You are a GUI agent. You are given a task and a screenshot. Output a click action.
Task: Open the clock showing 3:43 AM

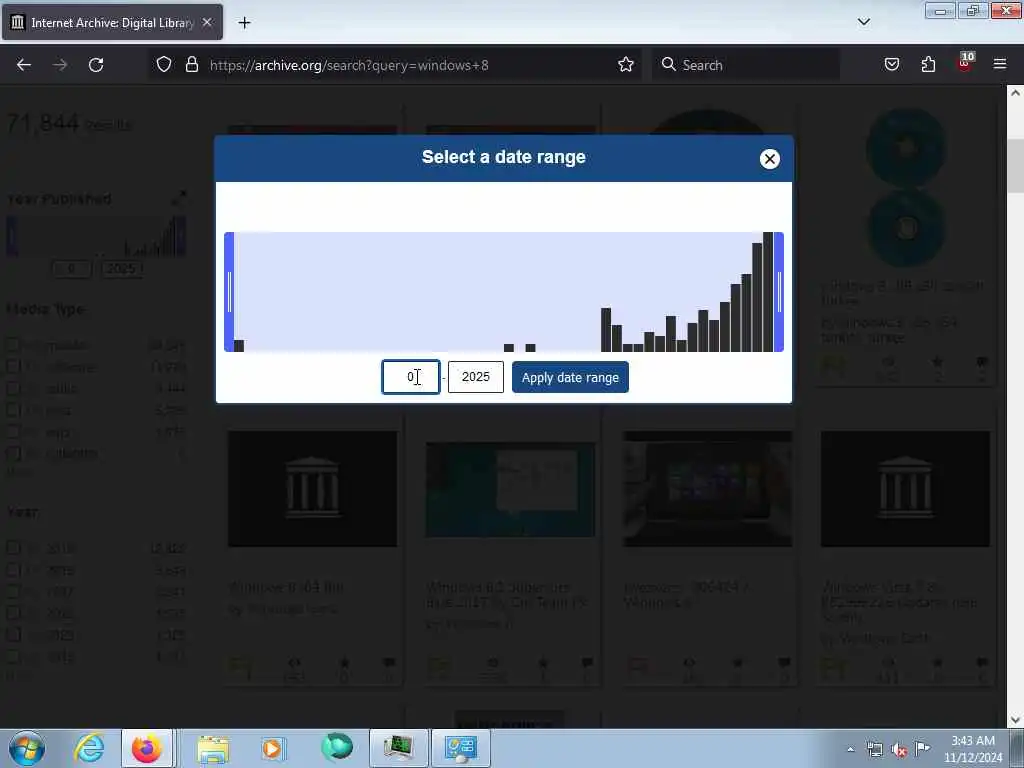click(x=973, y=749)
